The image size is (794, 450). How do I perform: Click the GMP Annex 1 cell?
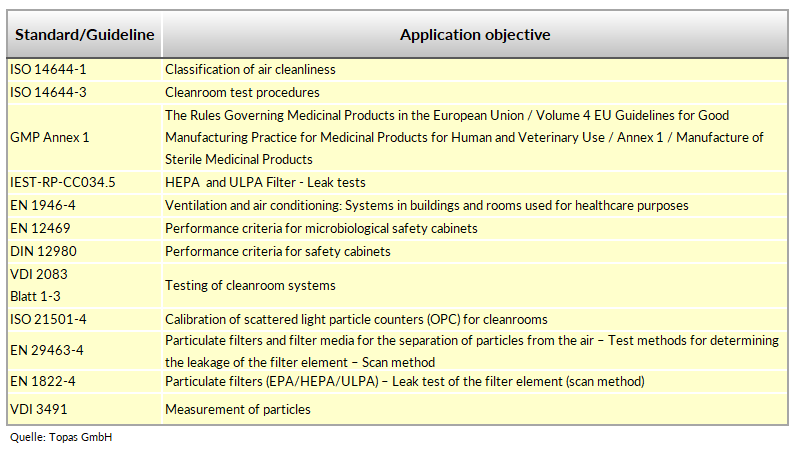pos(85,137)
